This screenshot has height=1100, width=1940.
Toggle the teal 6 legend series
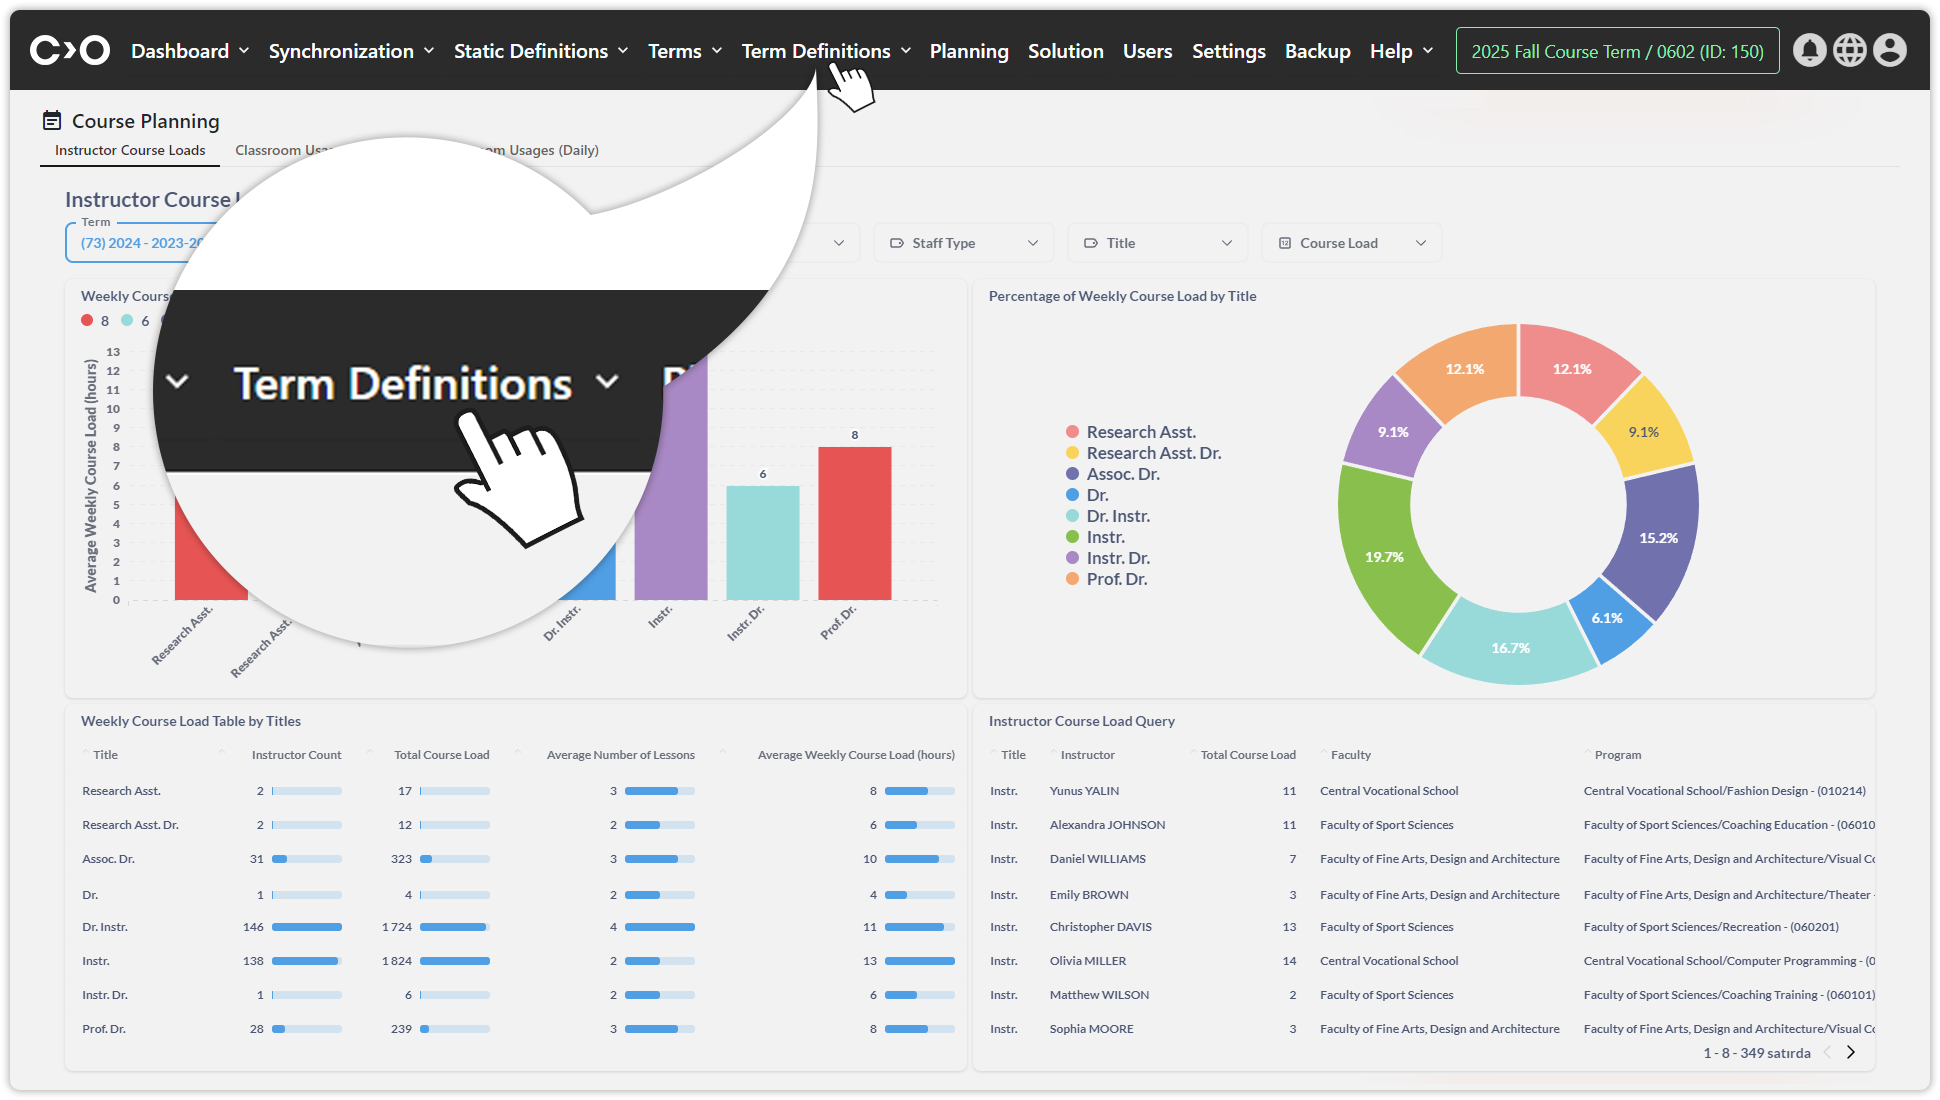(x=128, y=320)
